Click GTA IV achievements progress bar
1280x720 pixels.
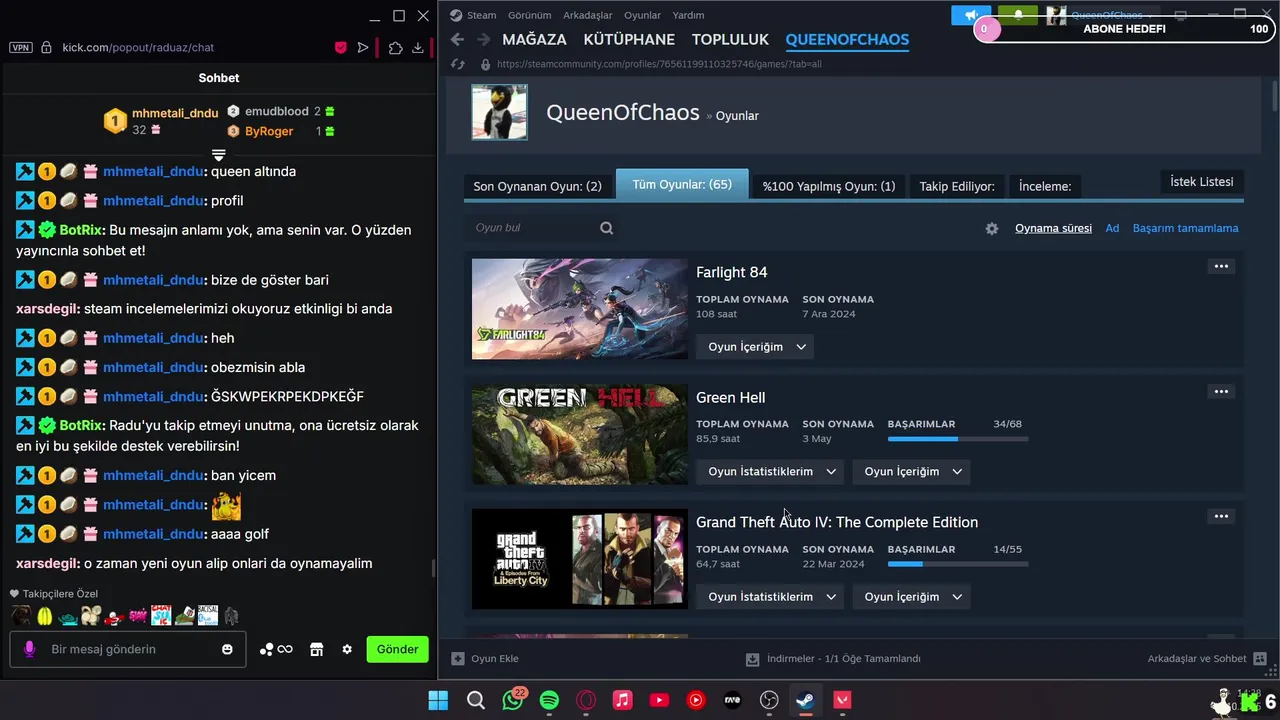pos(958,564)
